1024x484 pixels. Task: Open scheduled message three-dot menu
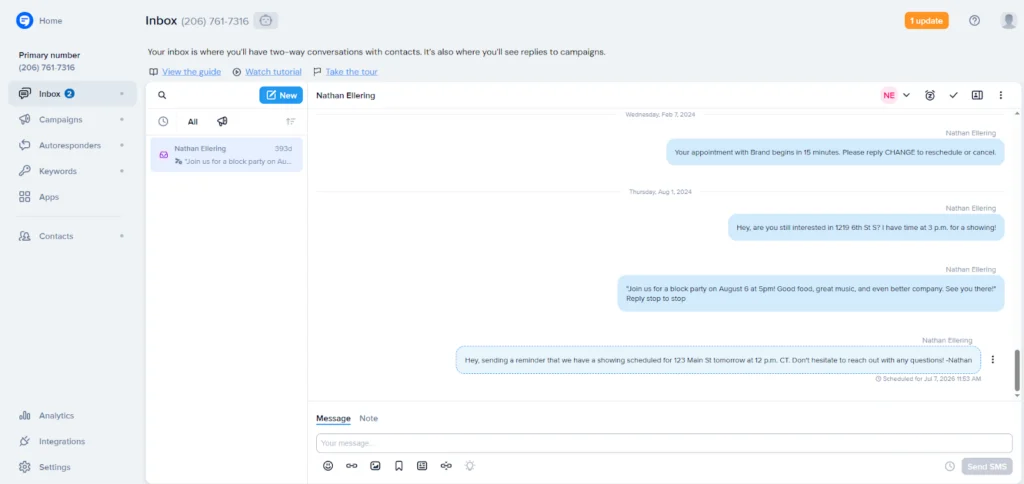[x=993, y=360]
